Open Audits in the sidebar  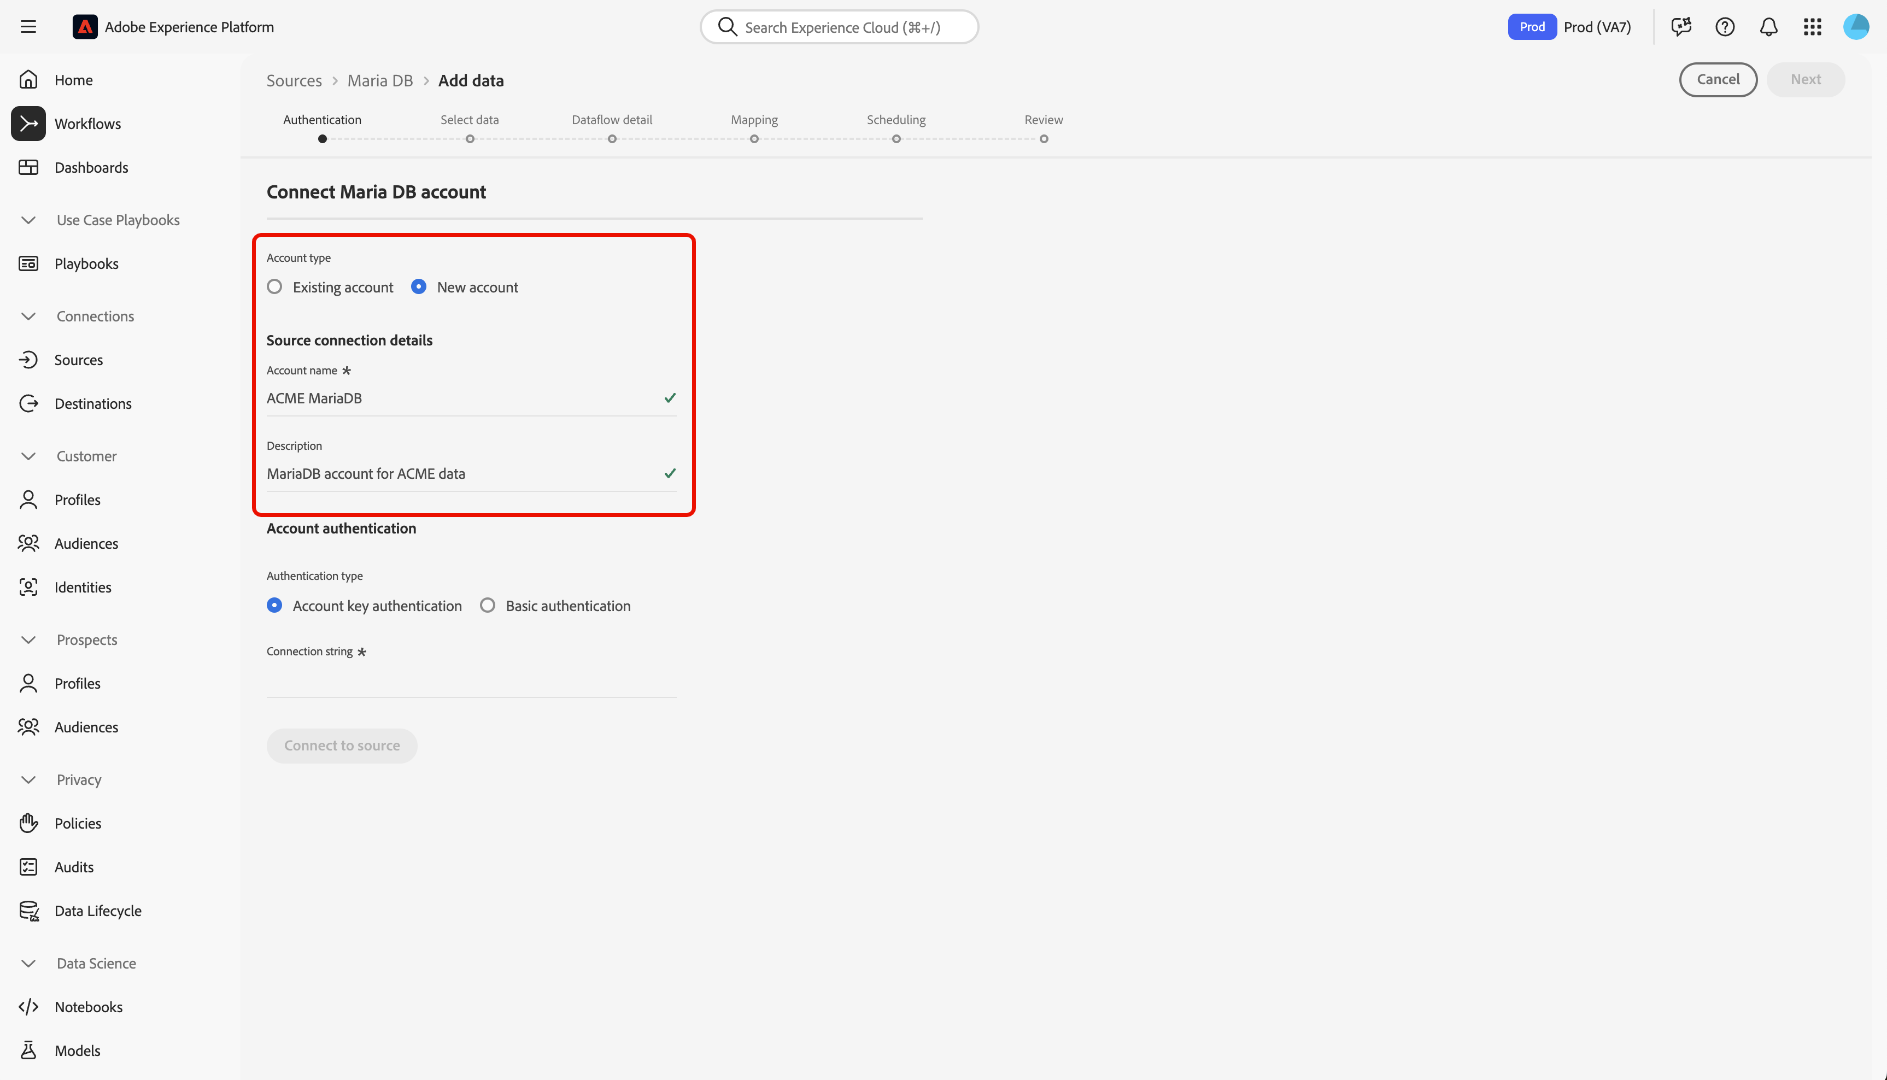pos(74,868)
